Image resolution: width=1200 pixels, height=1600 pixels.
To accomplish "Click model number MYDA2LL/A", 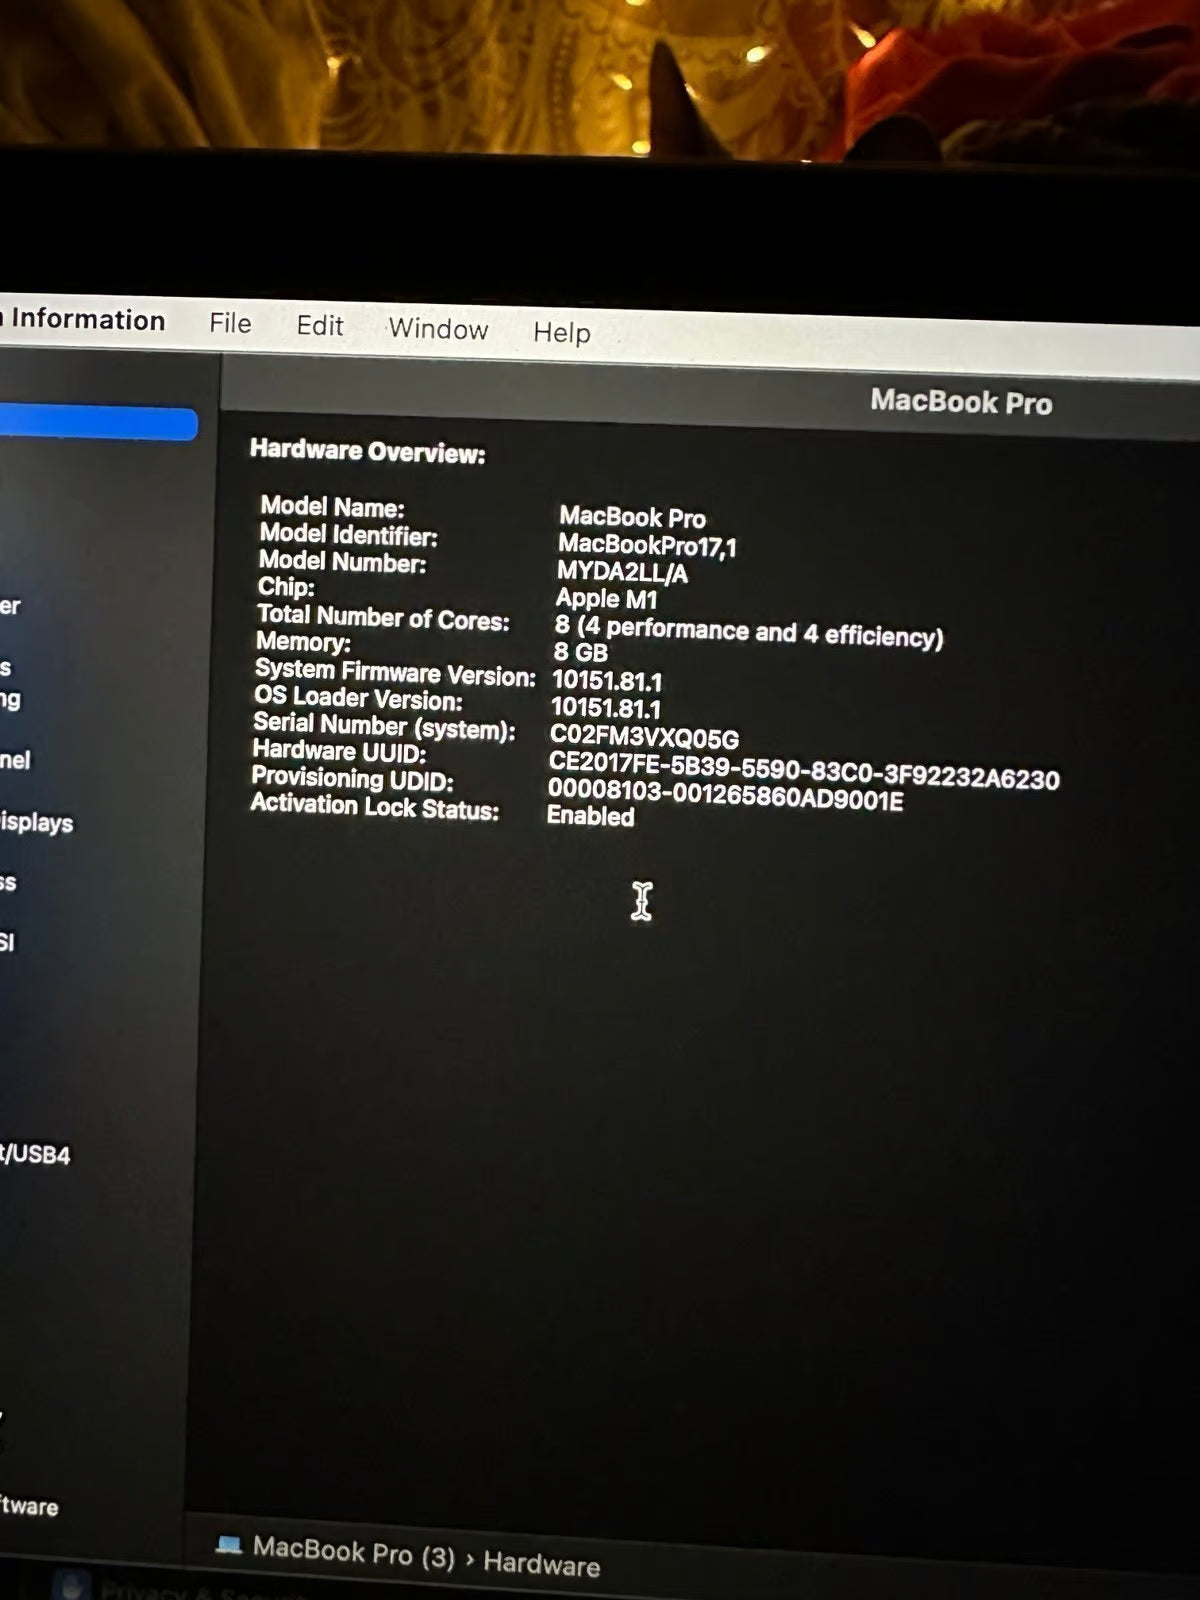I will [x=622, y=572].
